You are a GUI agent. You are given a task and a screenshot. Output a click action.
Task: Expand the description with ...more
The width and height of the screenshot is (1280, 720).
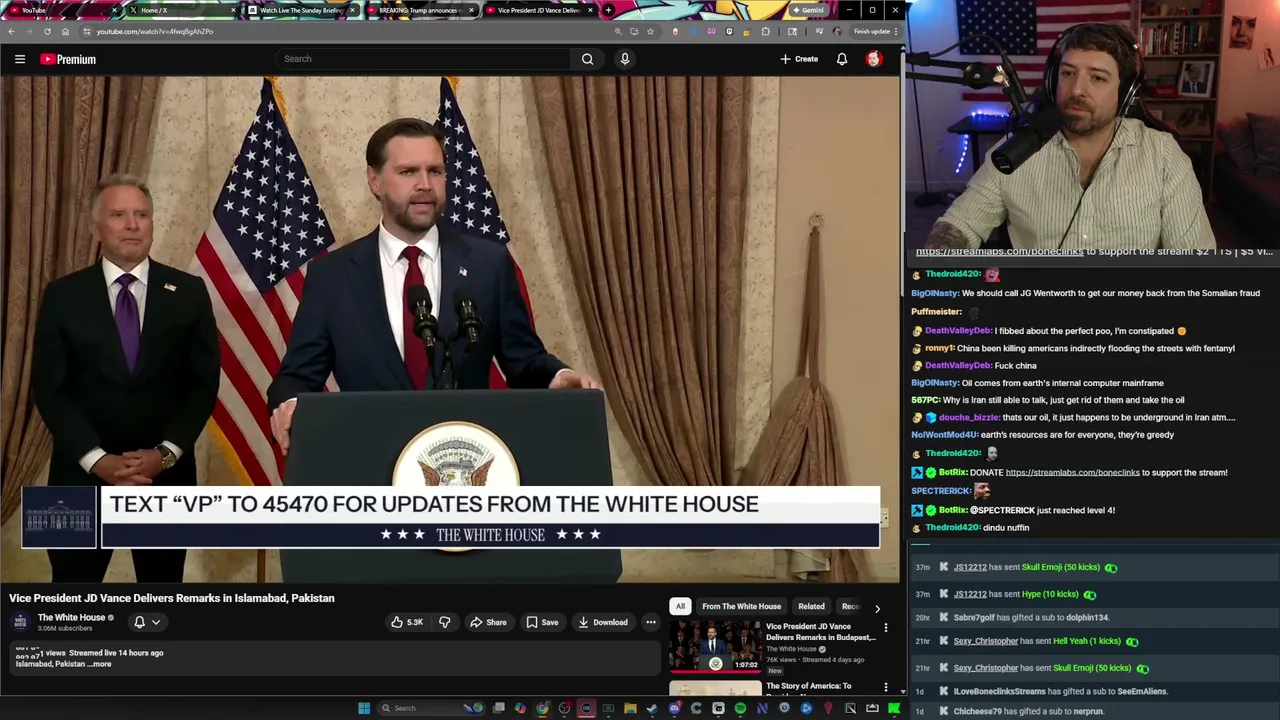(100, 664)
